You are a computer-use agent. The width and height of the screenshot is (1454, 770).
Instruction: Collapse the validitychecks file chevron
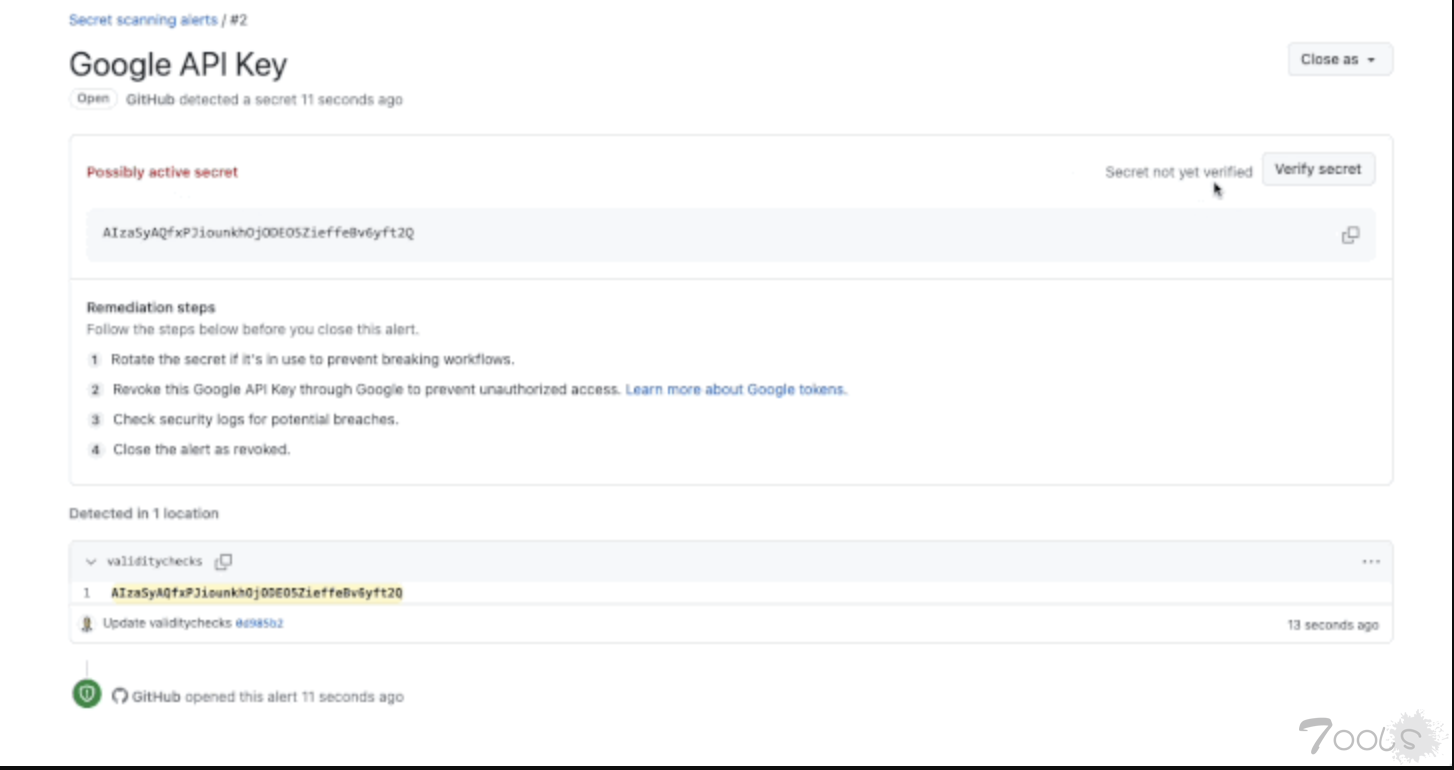click(91, 562)
